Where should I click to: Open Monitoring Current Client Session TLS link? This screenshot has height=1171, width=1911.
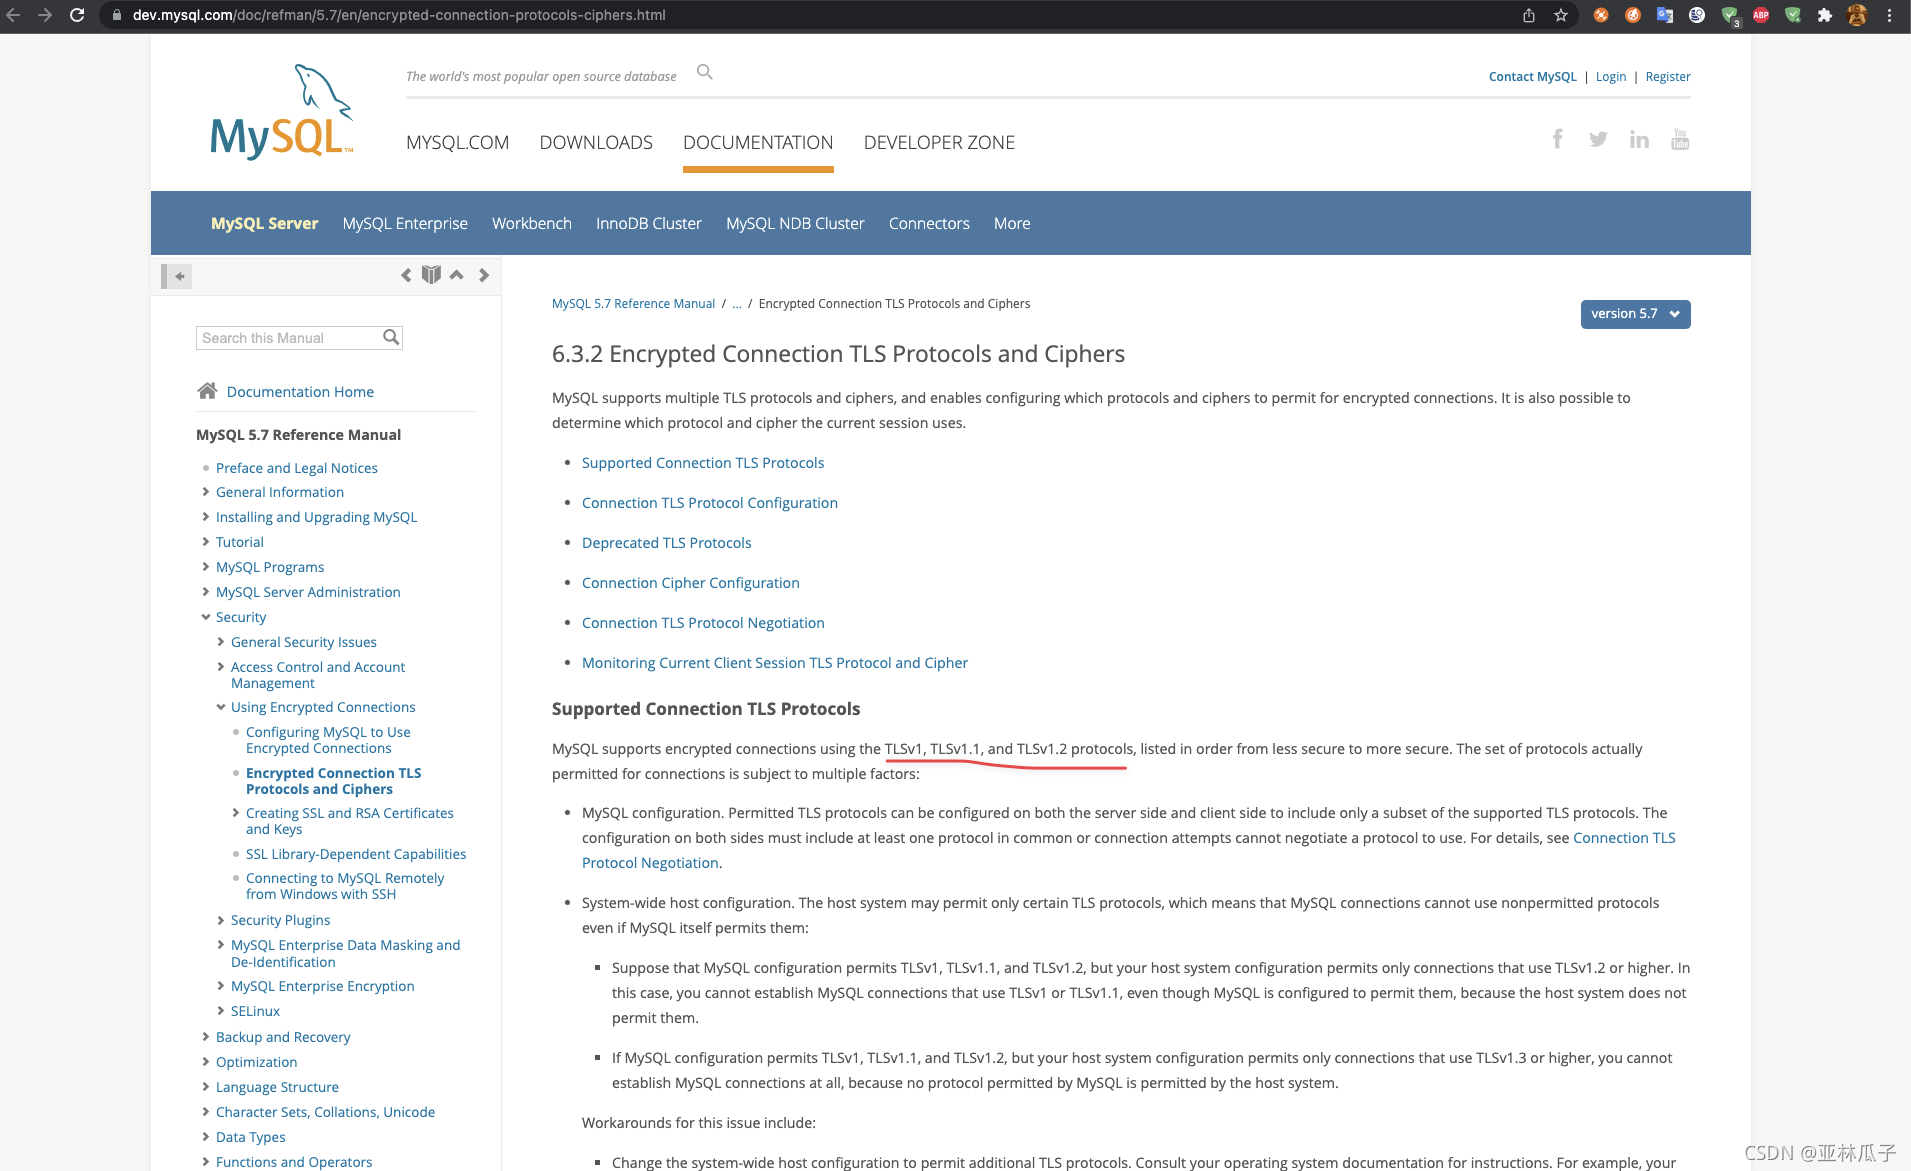pyautogui.click(x=775, y=663)
